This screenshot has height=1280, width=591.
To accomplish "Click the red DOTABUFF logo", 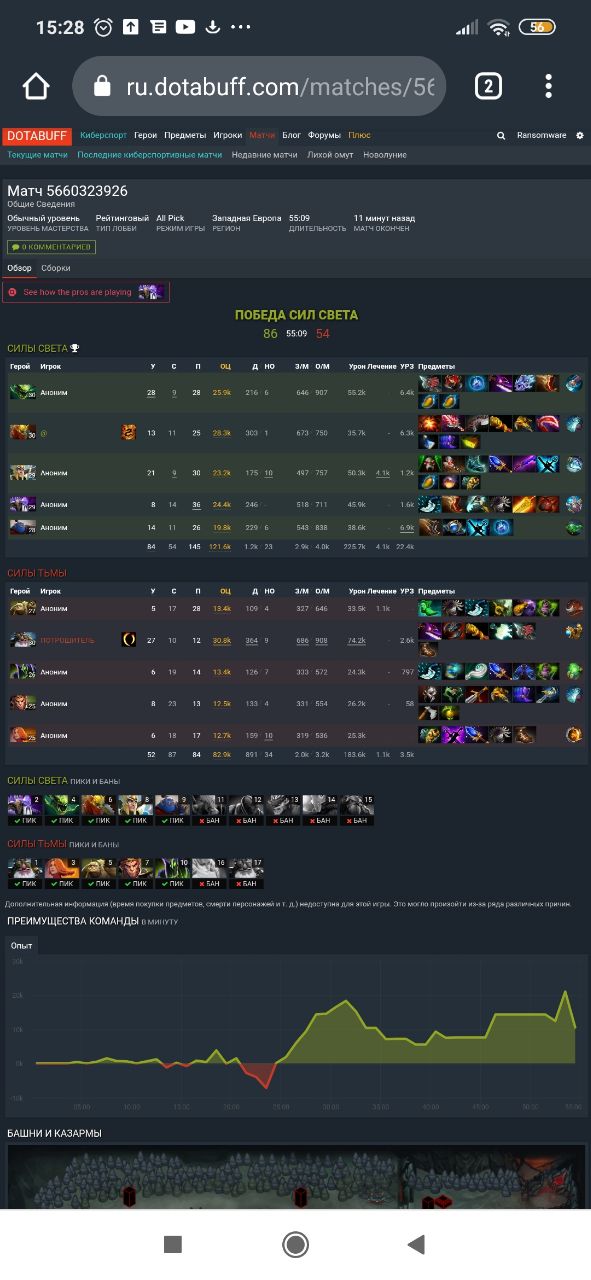I will tap(36, 135).
